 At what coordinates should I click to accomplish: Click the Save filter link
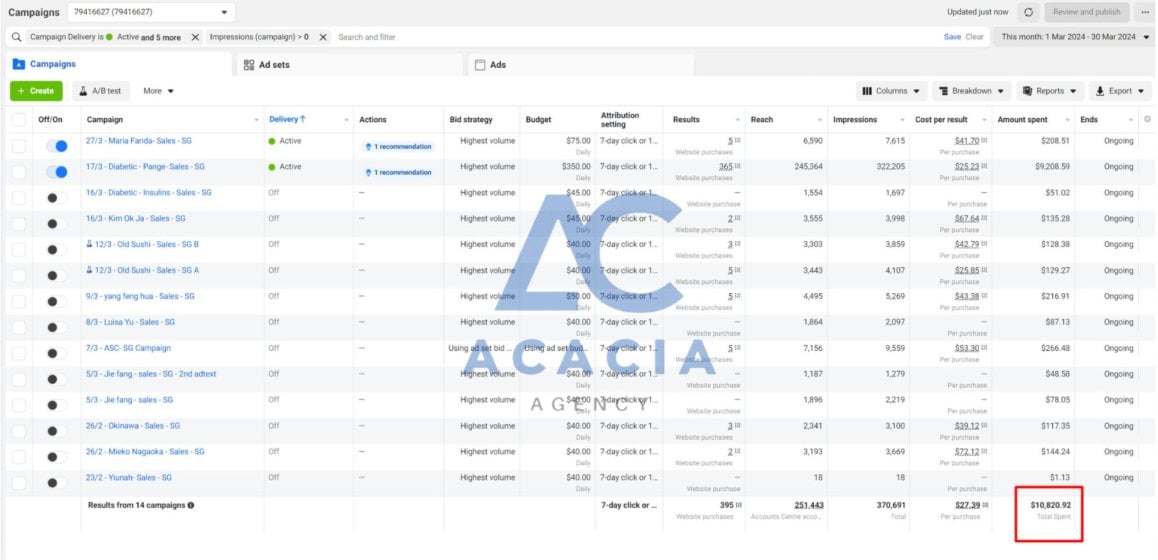(x=952, y=37)
